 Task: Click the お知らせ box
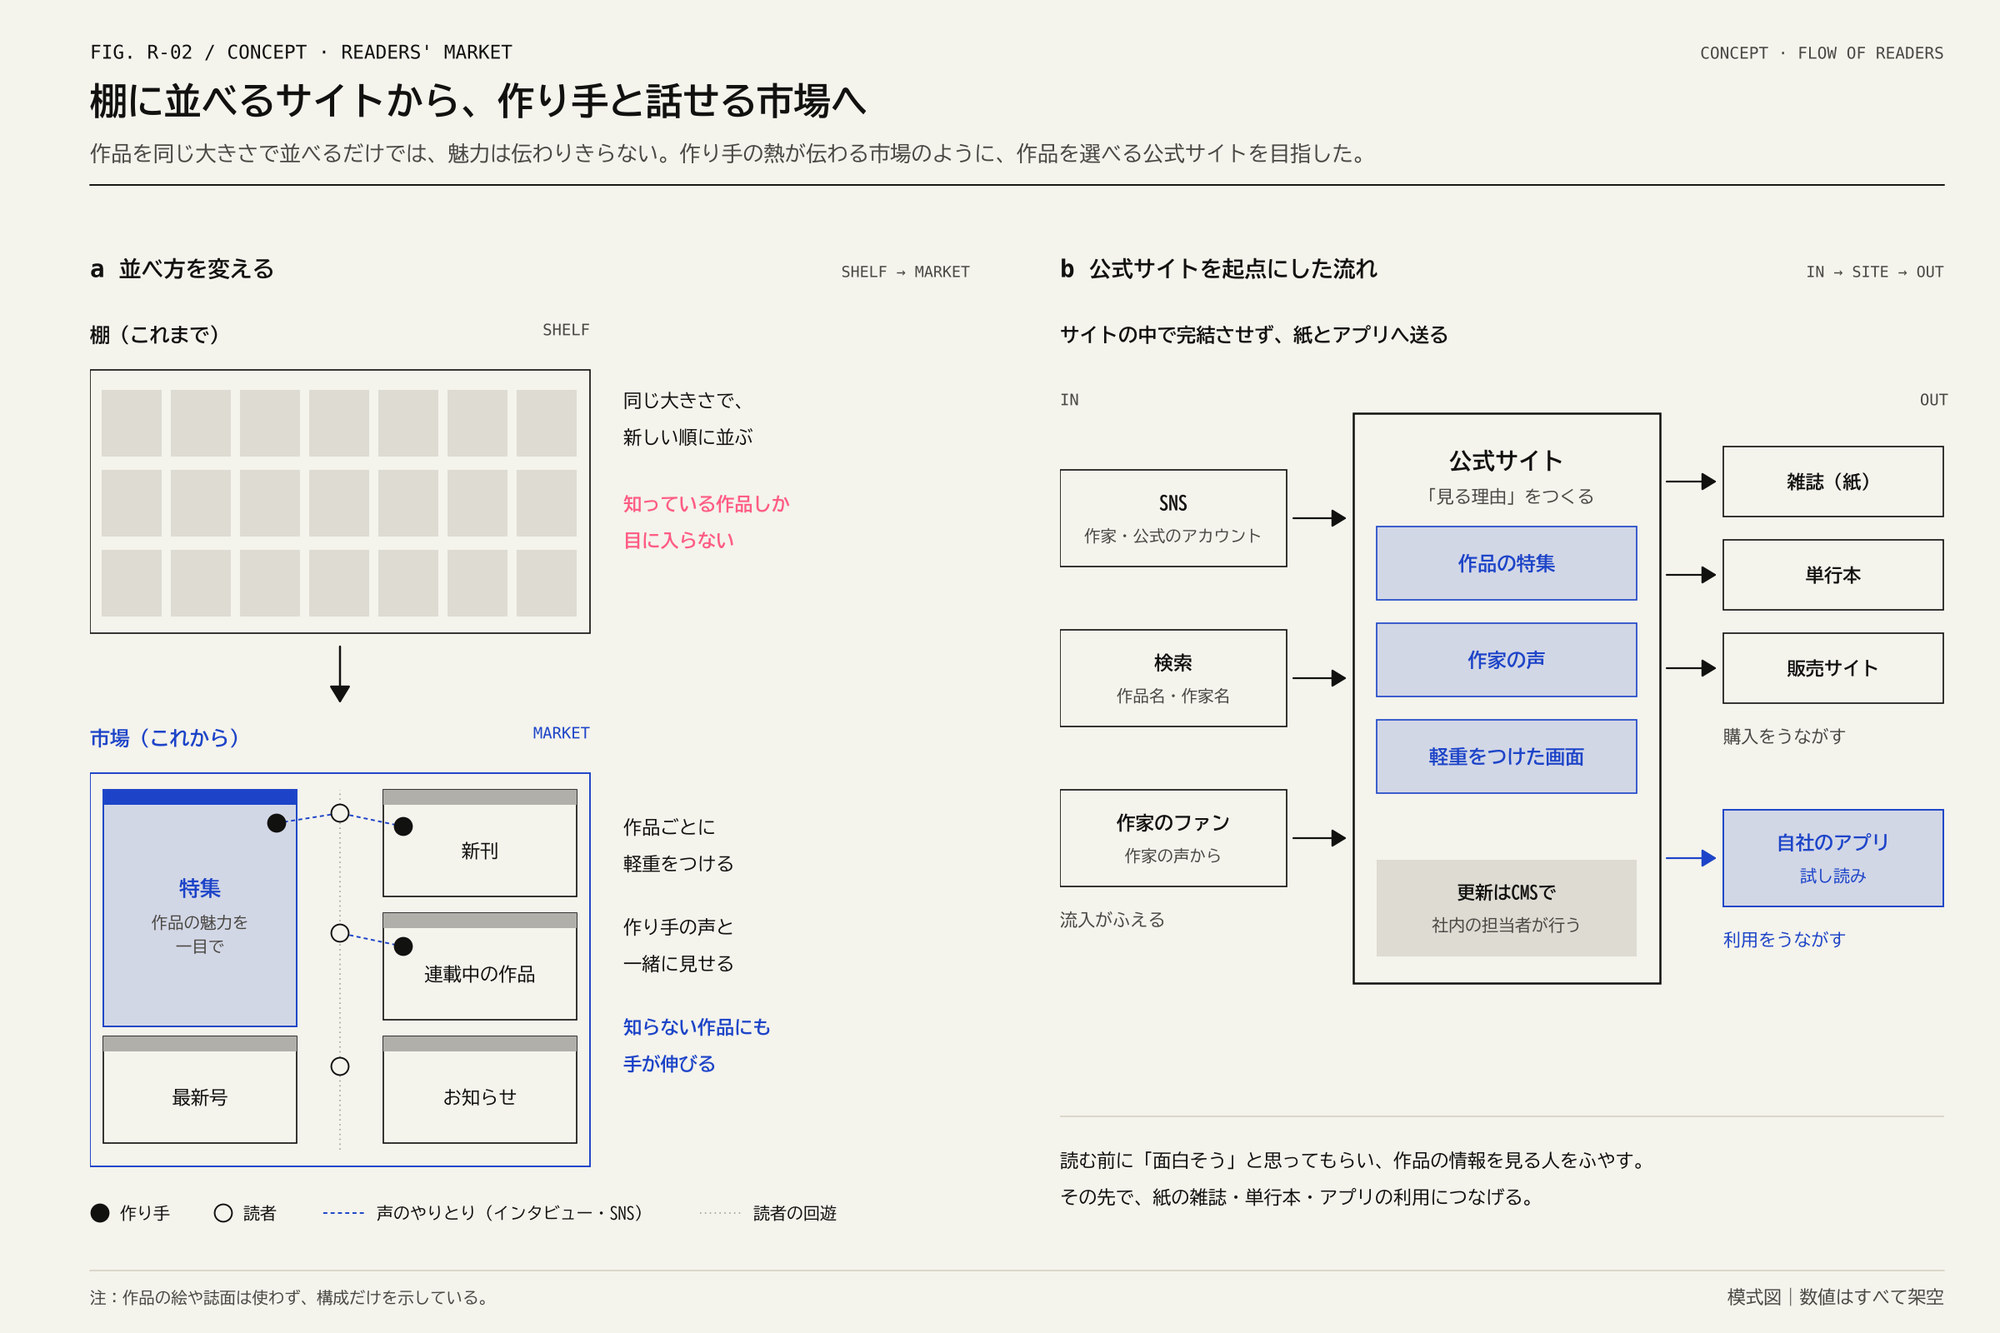pyautogui.click(x=480, y=1089)
